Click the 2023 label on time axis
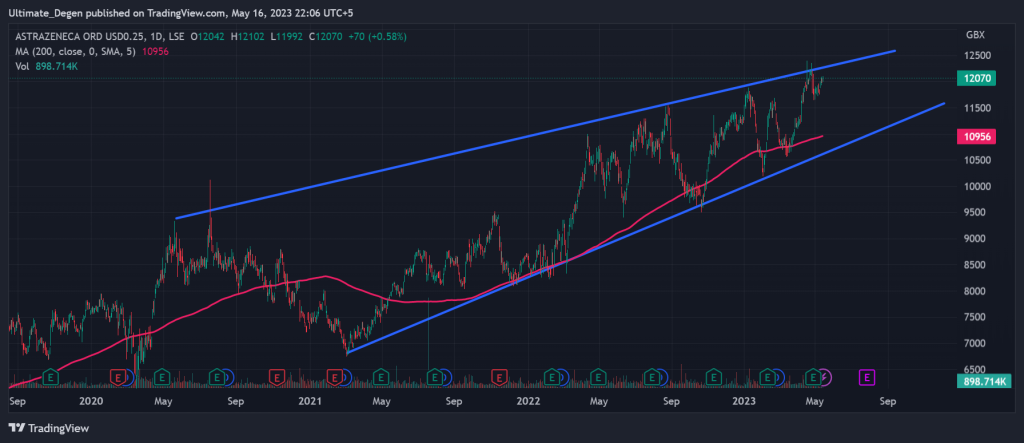Screen dimensions: 1024x443 744,401
